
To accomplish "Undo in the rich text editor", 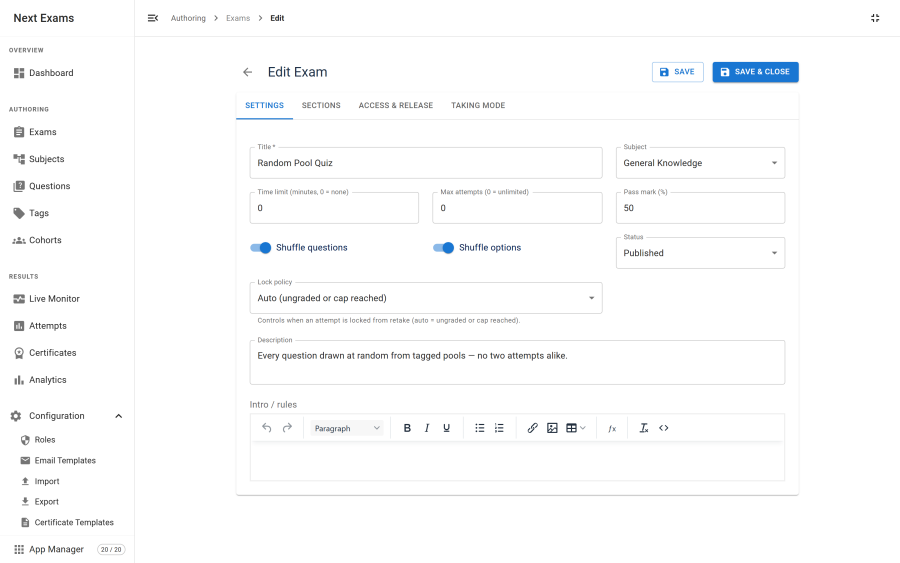I will coord(267,428).
